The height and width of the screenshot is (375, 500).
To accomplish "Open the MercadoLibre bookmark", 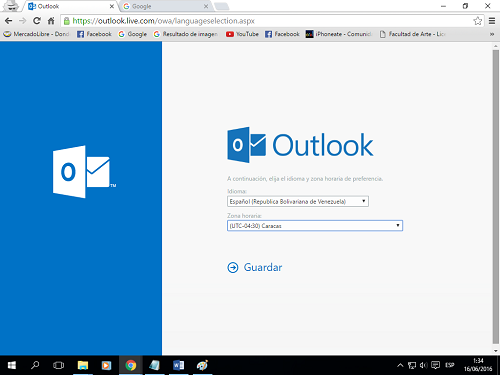I will (36, 34).
